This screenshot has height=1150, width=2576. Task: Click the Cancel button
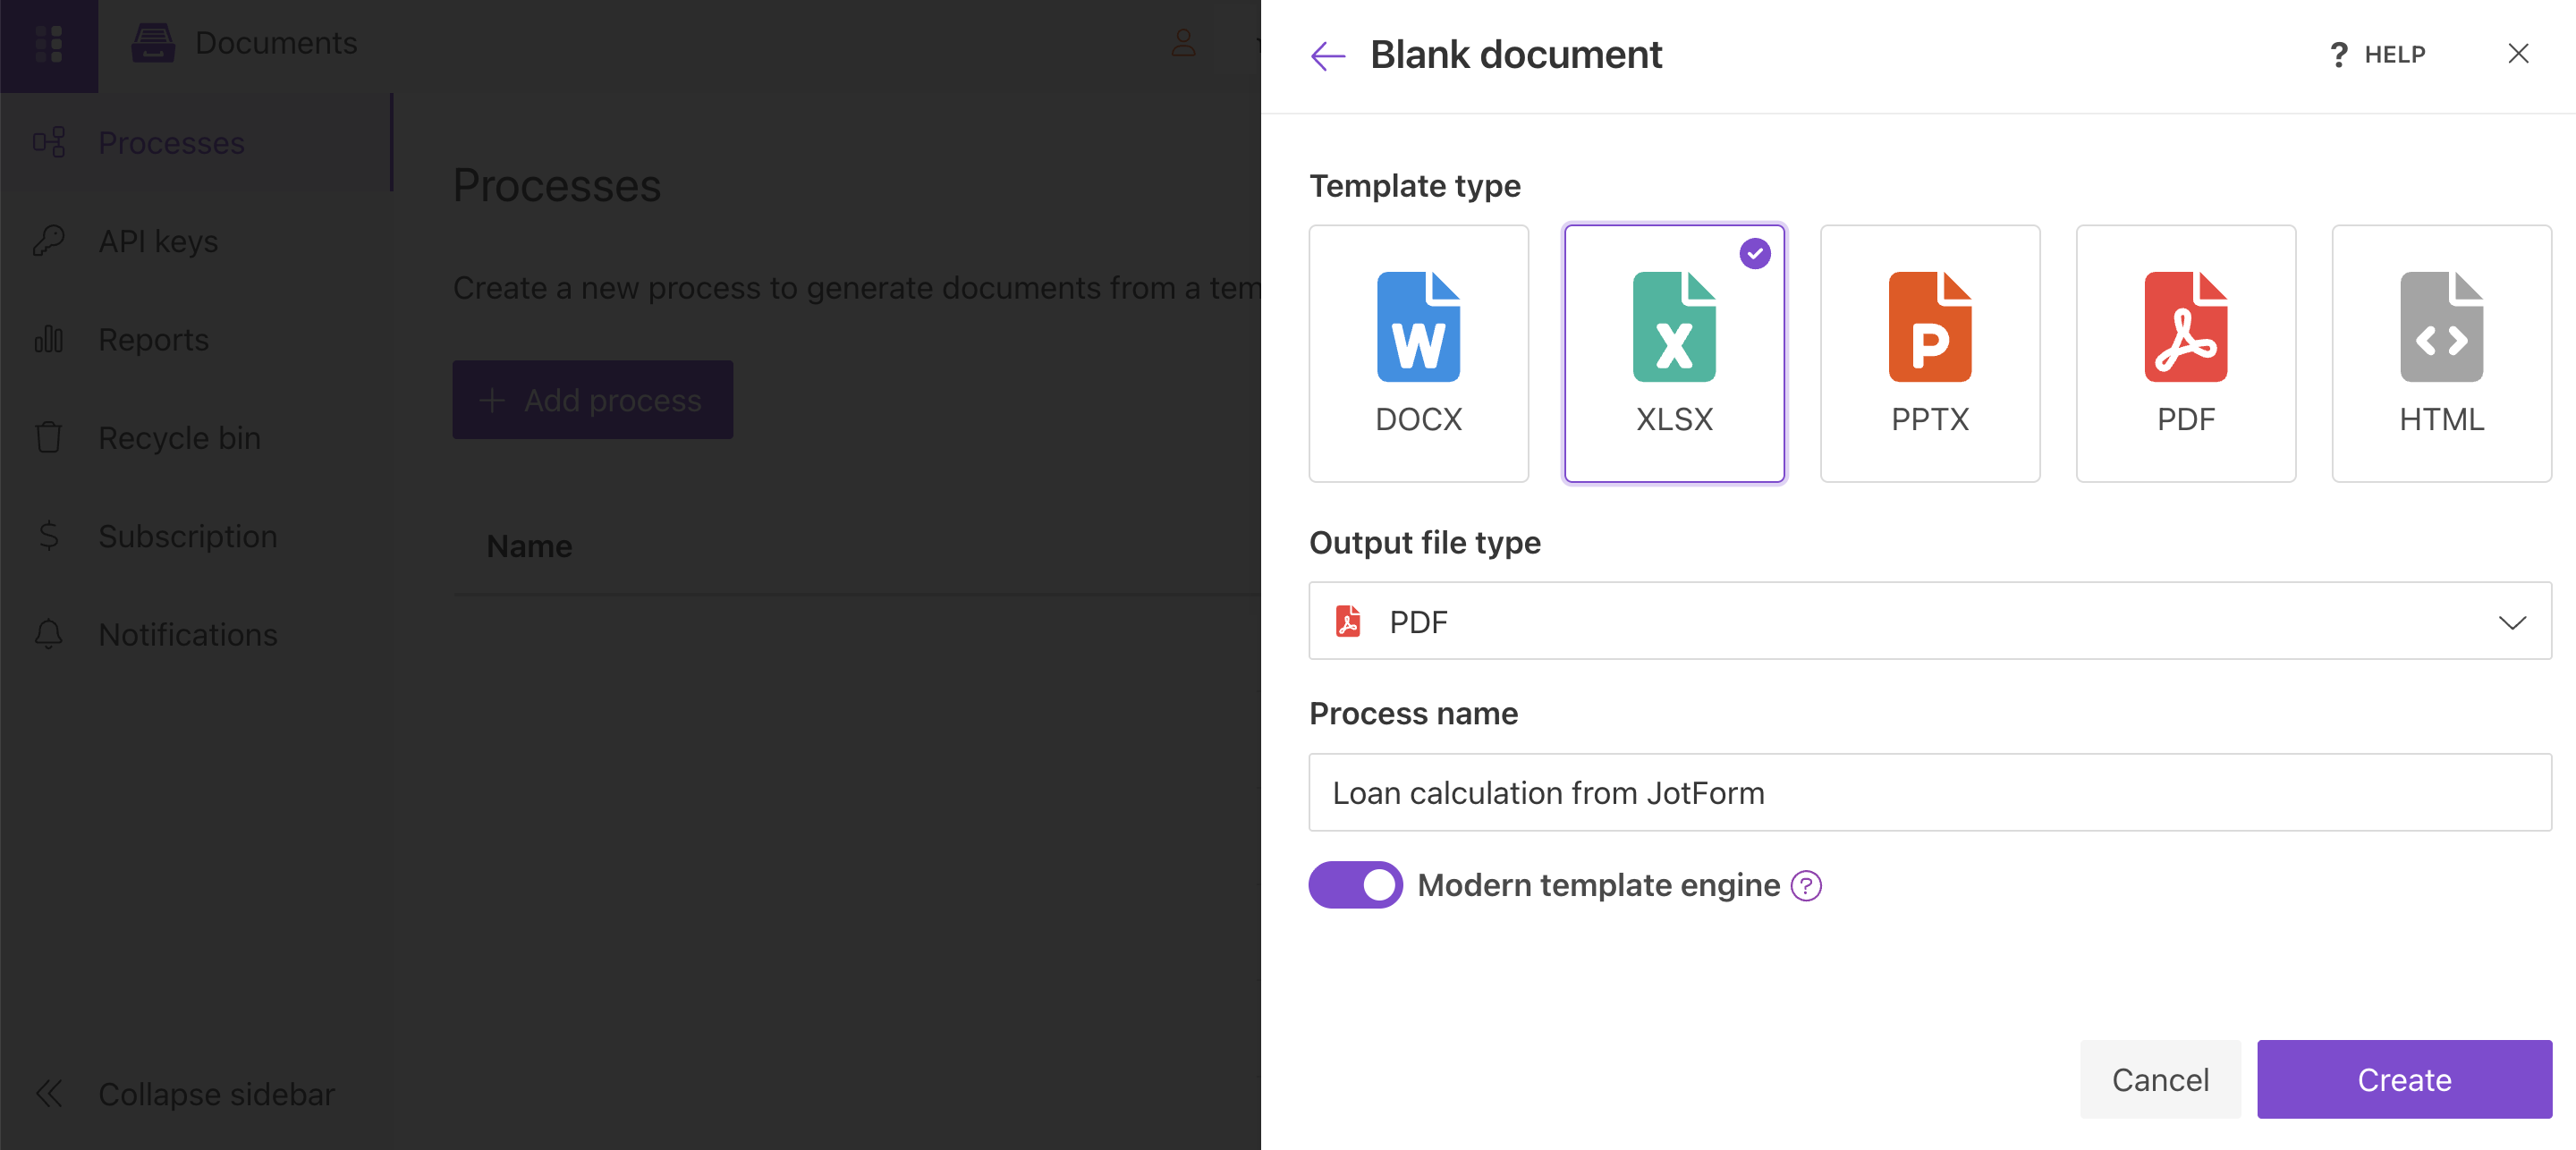(2160, 1079)
